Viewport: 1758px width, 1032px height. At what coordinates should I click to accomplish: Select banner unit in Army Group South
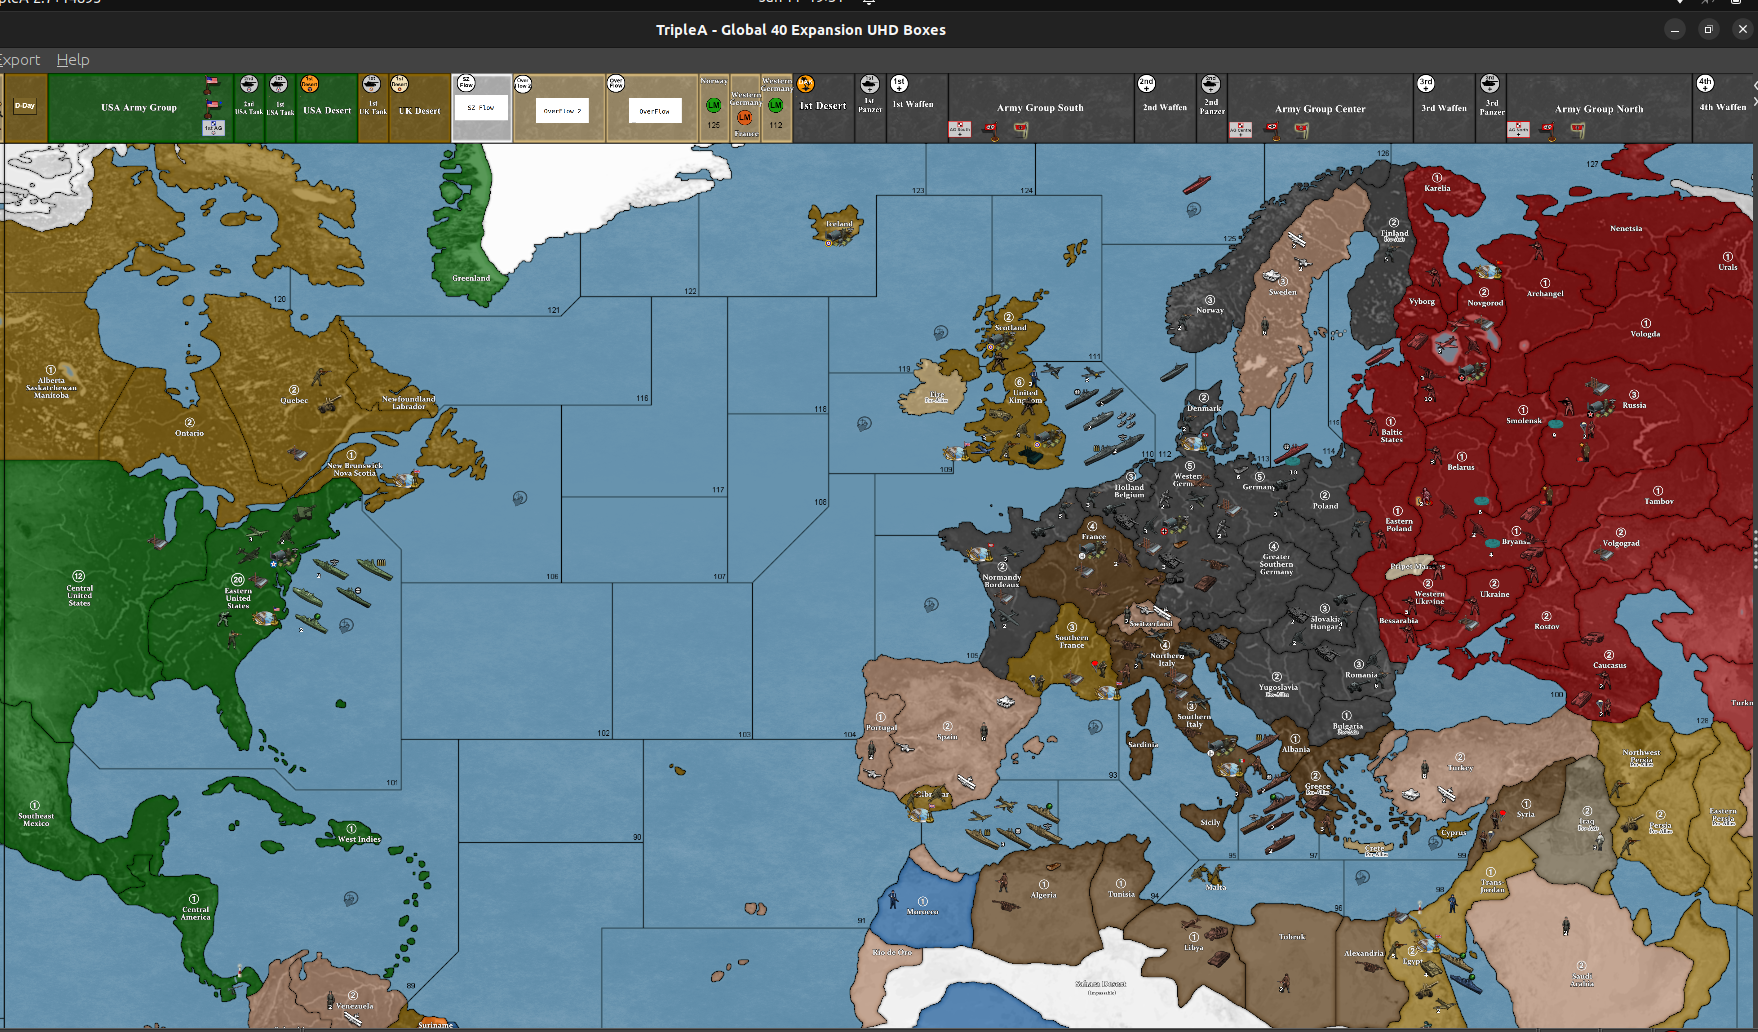(1021, 129)
